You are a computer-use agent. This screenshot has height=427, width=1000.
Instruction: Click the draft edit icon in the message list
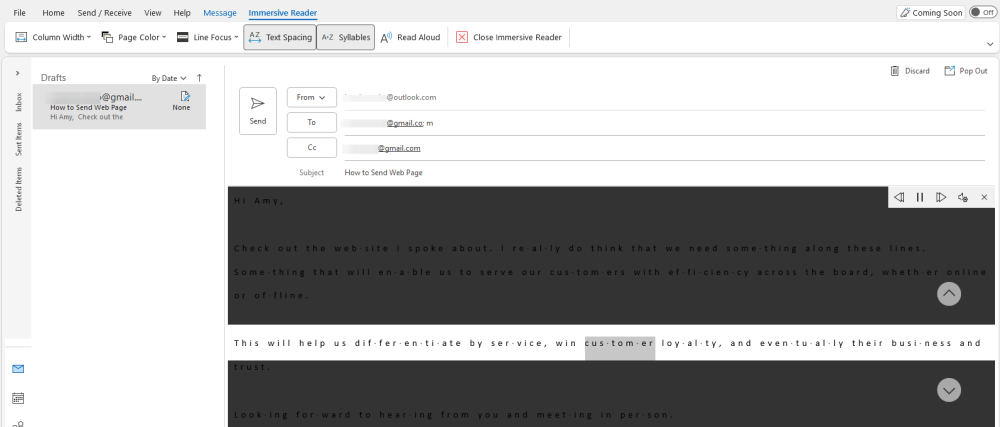pyautogui.click(x=185, y=96)
